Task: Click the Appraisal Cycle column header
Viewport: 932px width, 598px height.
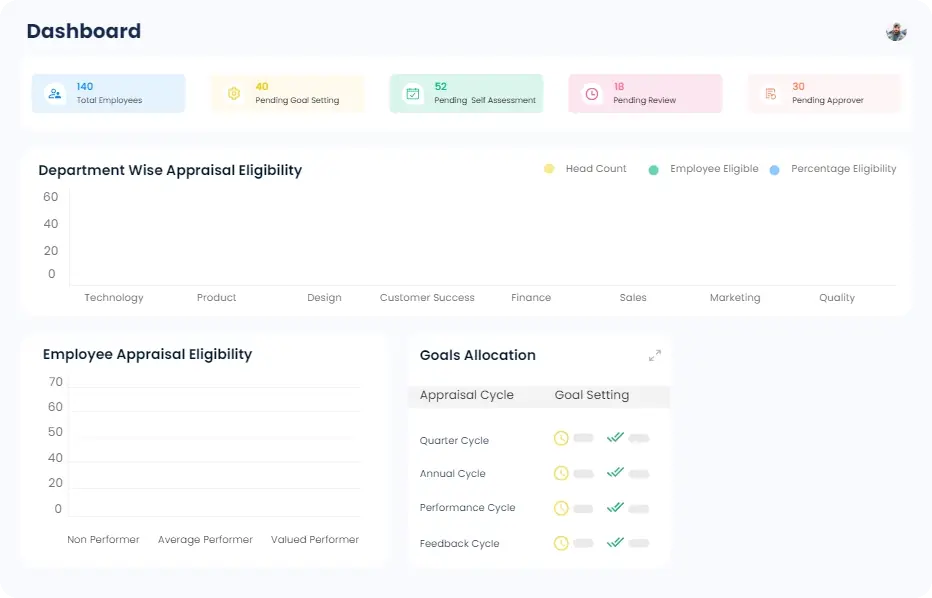Action: tap(467, 395)
